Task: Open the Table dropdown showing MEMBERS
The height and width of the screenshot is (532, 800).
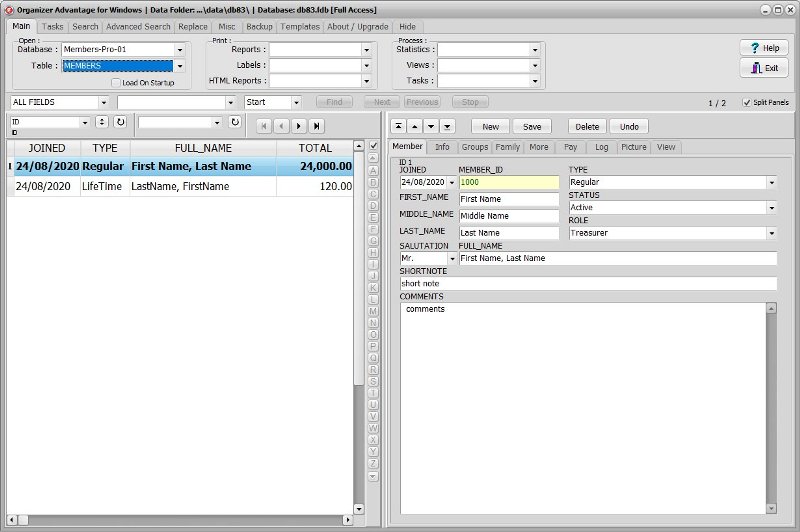Action: coord(180,66)
